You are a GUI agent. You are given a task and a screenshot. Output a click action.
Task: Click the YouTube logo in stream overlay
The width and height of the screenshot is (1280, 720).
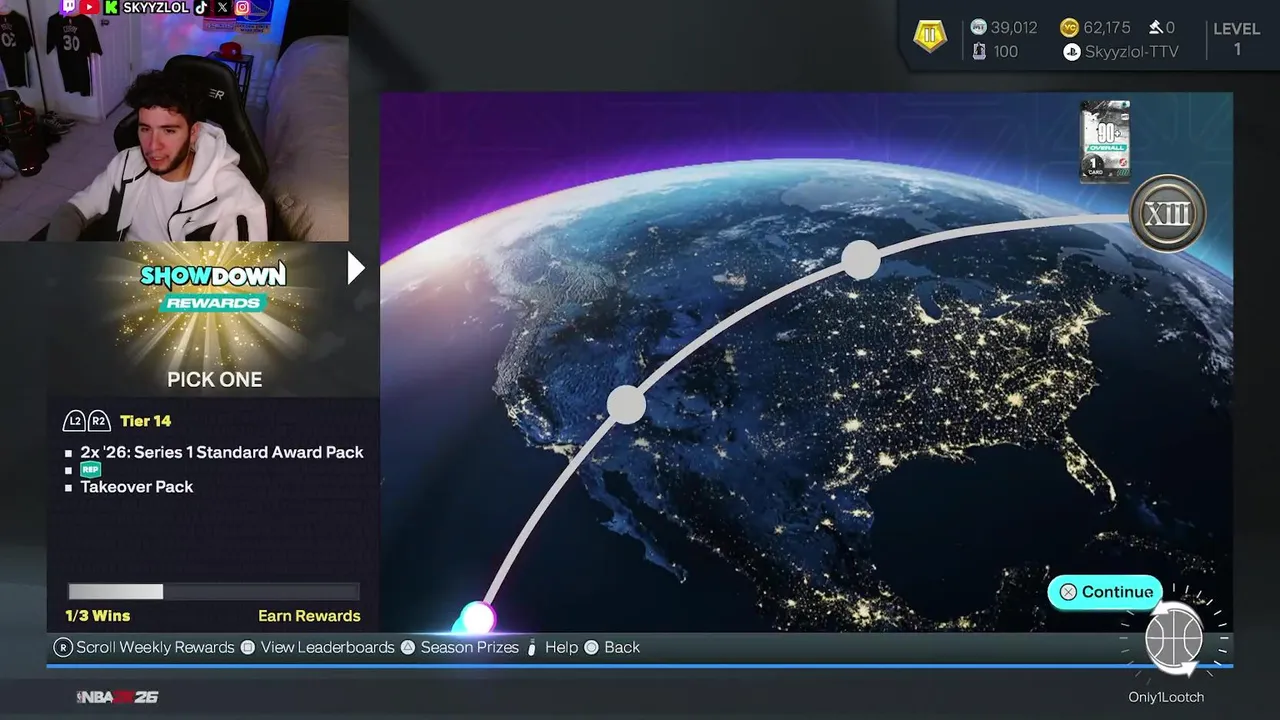pyautogui.click(x=88, y=7)
